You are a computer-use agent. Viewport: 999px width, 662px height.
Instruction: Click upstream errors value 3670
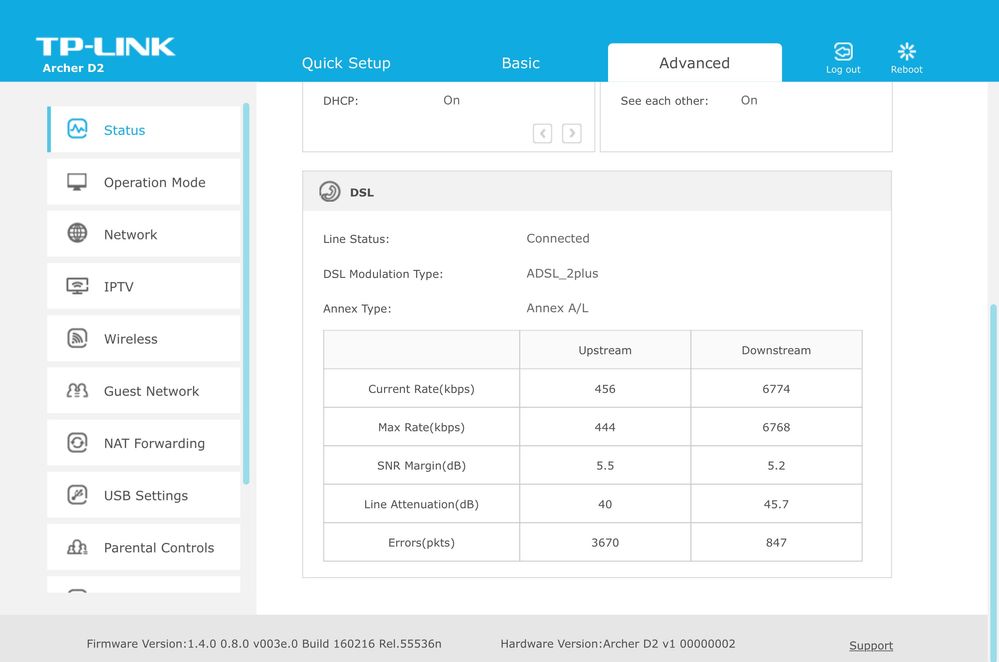pyautogui.click(x=605, y=542)
